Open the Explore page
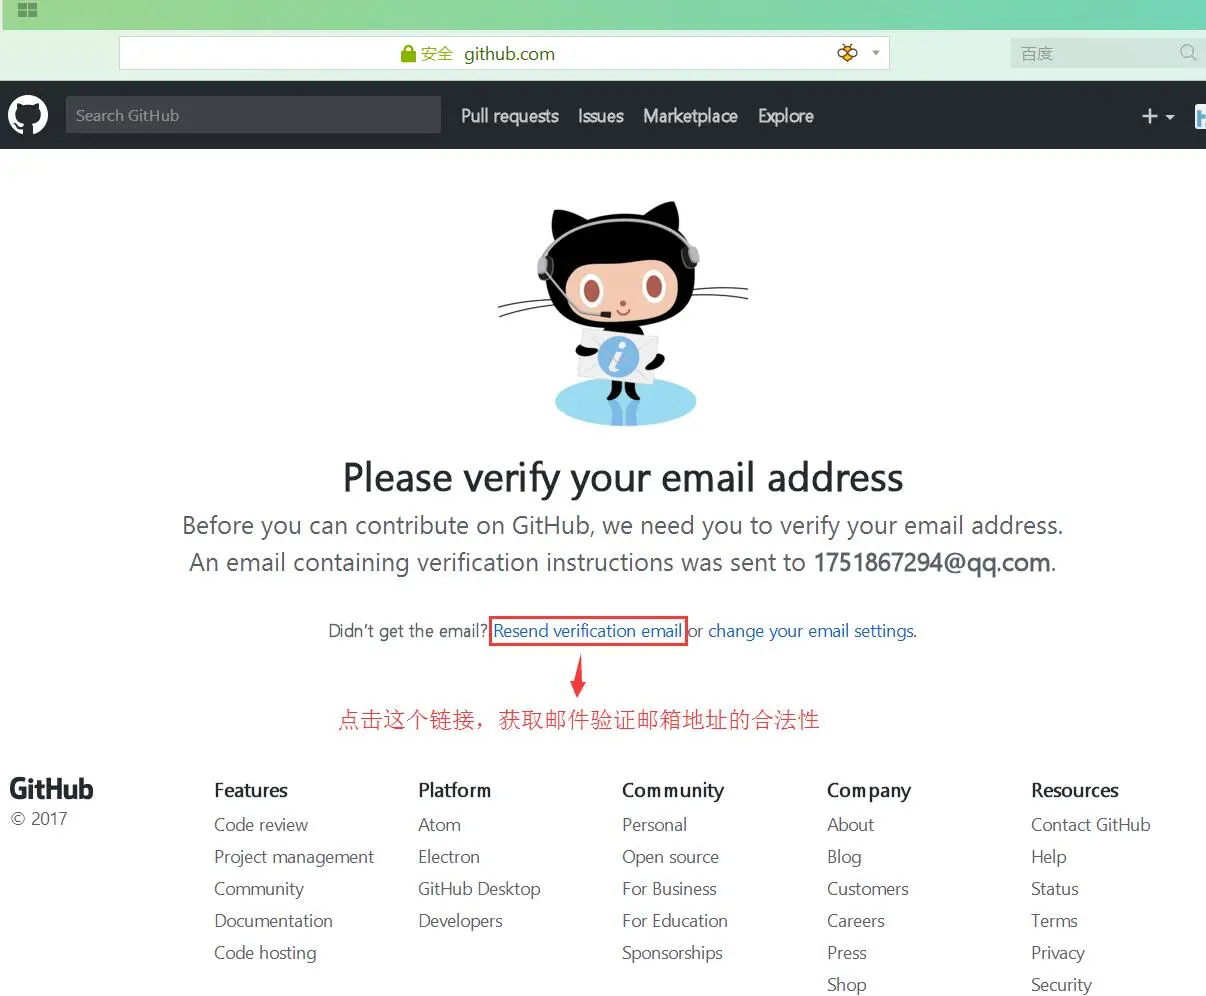This screenshot has height=996, width=1206. point(786,116)
